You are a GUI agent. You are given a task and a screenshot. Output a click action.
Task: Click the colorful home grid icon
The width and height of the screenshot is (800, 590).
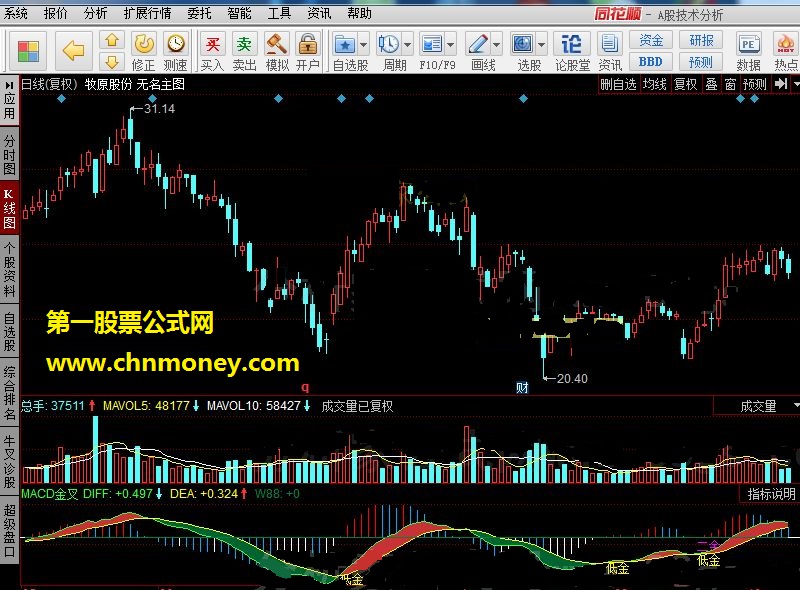click(x=28, y=51)
